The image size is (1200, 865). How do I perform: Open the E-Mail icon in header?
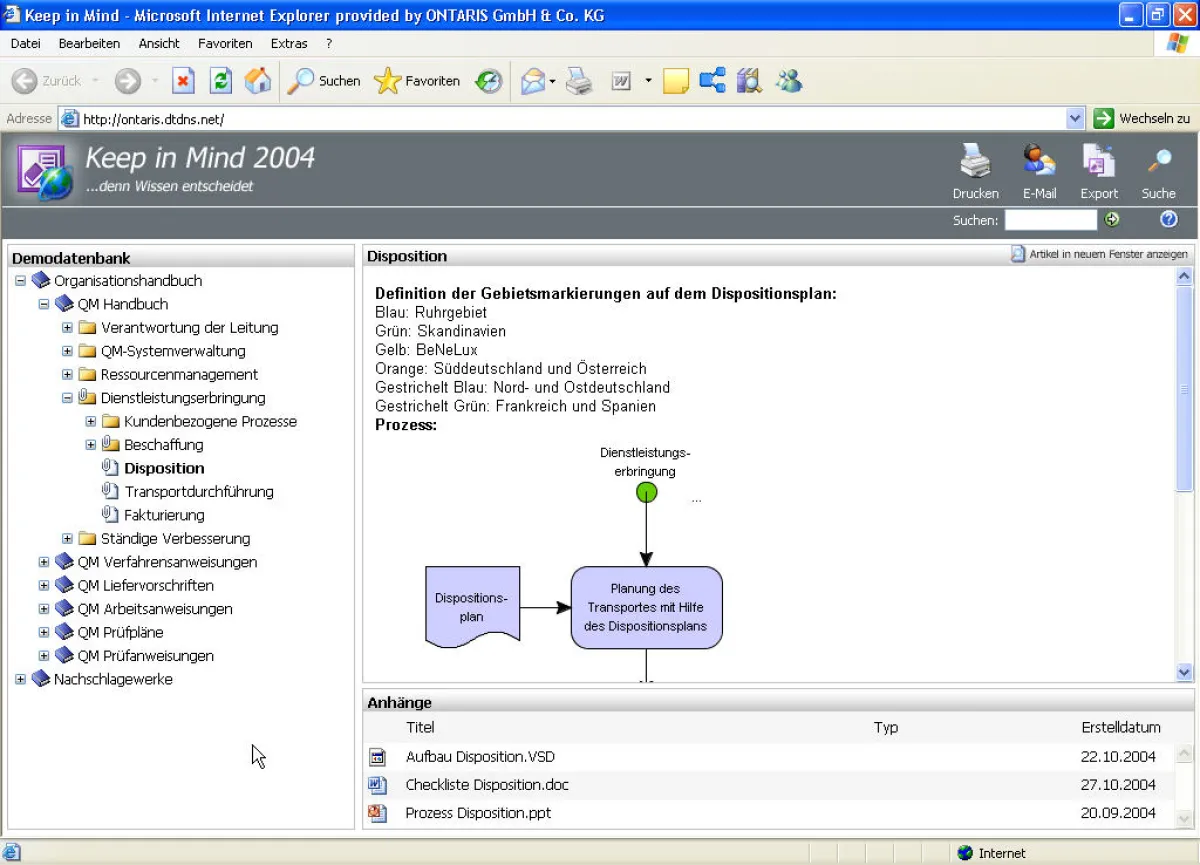coord(1039,162)
